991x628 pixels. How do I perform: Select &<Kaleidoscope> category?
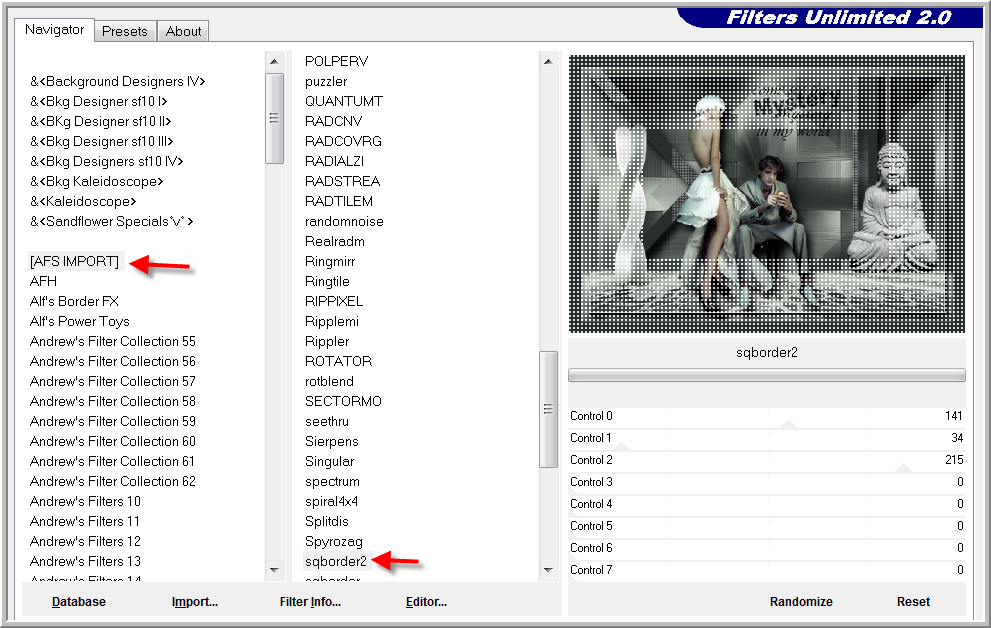click(x=83, y=202)
